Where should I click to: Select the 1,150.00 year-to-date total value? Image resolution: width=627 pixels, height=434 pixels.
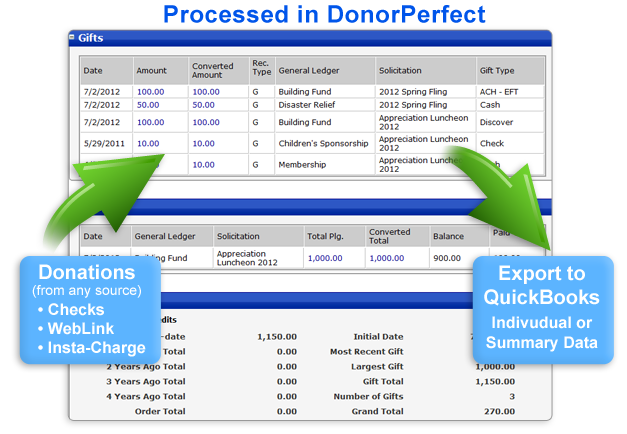(x=277, y=337)
